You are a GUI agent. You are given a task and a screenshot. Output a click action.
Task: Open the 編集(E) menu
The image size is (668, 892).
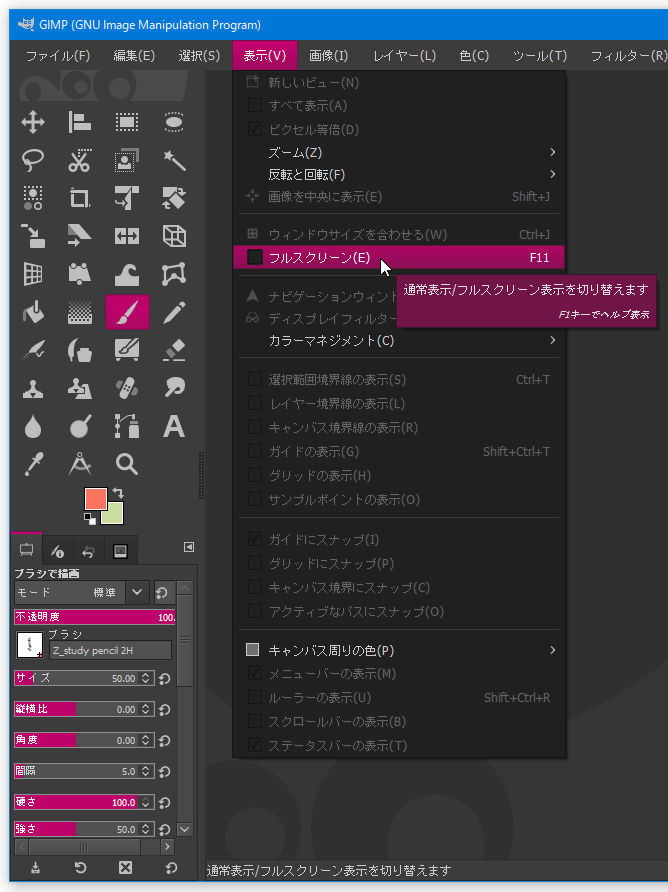(x=134, y=56)
